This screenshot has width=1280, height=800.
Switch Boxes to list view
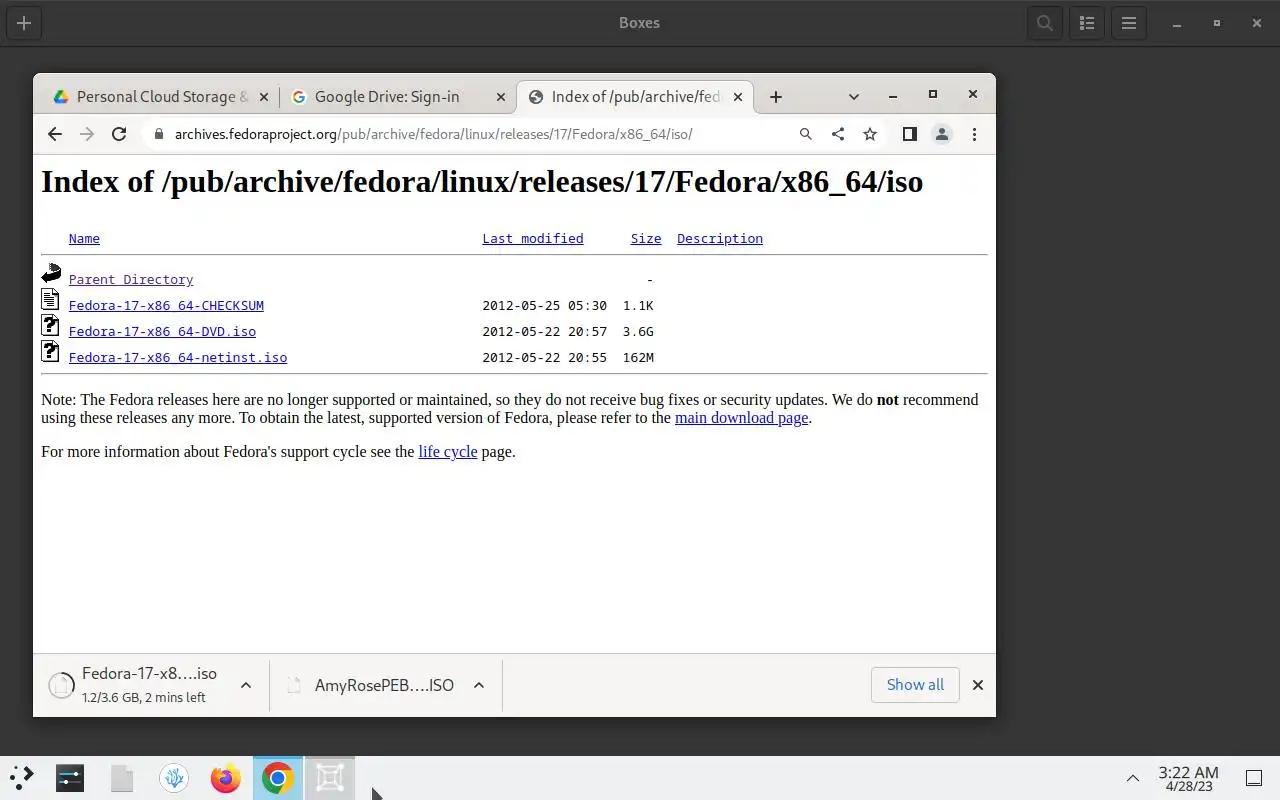click(x=1087, y=23)
